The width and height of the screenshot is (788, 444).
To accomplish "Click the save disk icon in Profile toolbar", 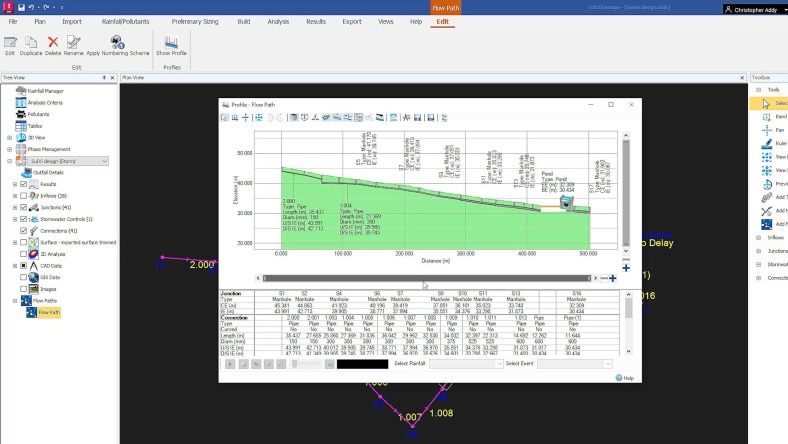I will pos(418,118).
